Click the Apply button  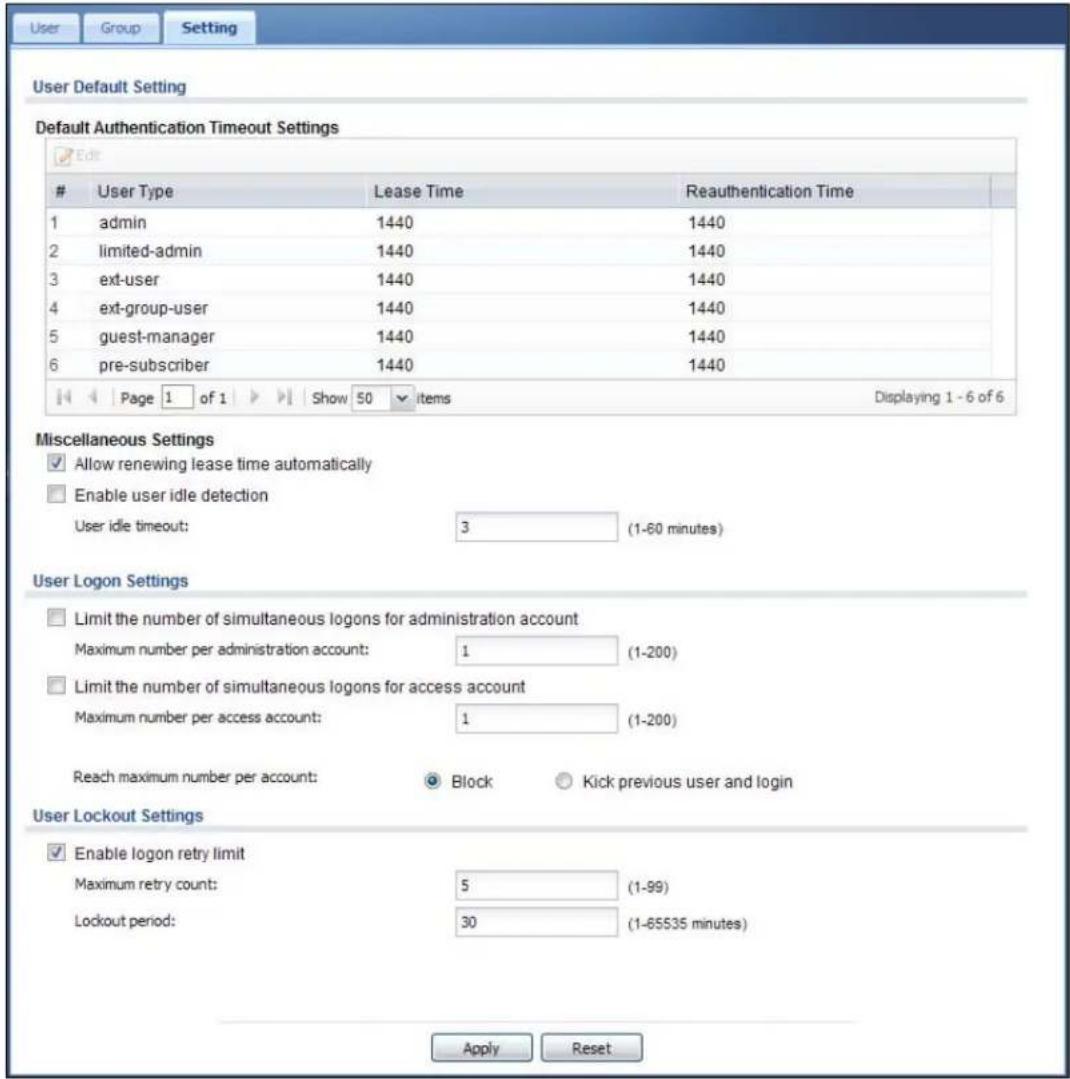(x=482, y=1048)
